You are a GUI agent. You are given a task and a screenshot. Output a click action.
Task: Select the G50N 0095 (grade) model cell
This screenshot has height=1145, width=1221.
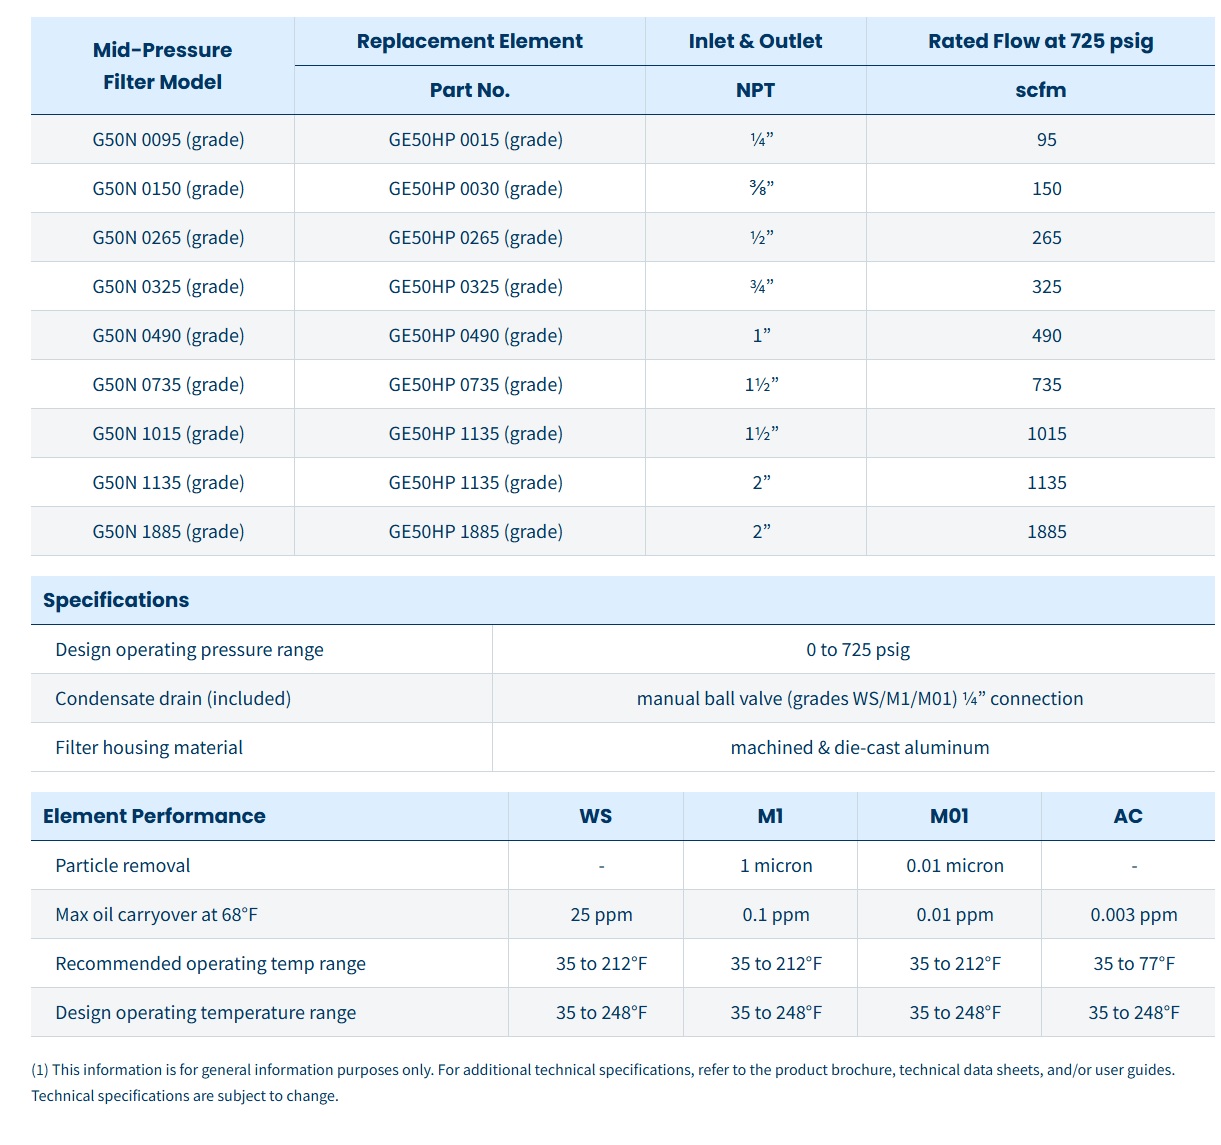[x=168, y=140]
